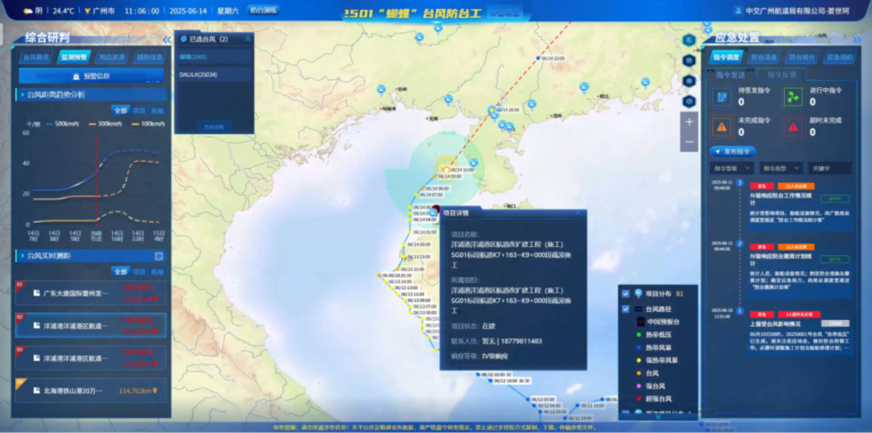Select the 指令调度 tab
The width and height of the screenshot is (872, 433).
726,57
